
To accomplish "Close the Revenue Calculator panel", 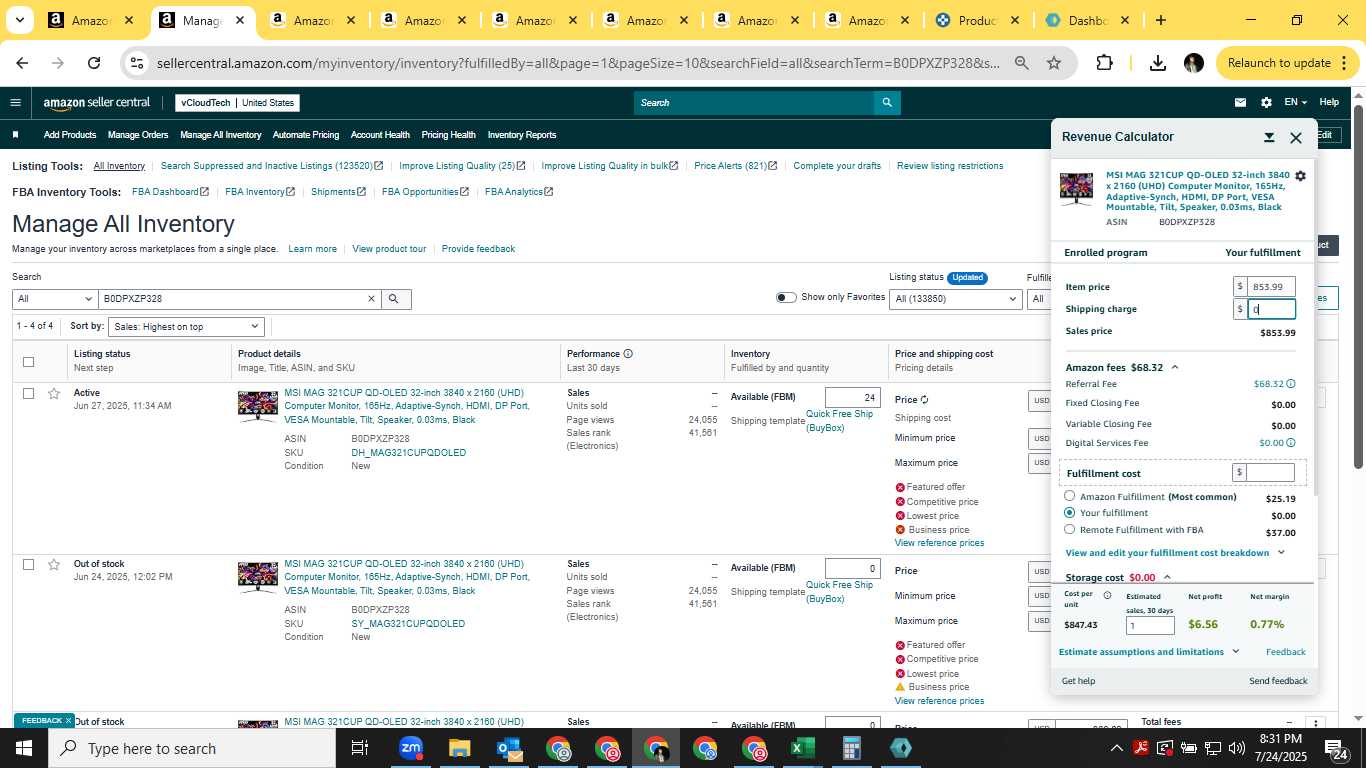I will point(1296,138).
